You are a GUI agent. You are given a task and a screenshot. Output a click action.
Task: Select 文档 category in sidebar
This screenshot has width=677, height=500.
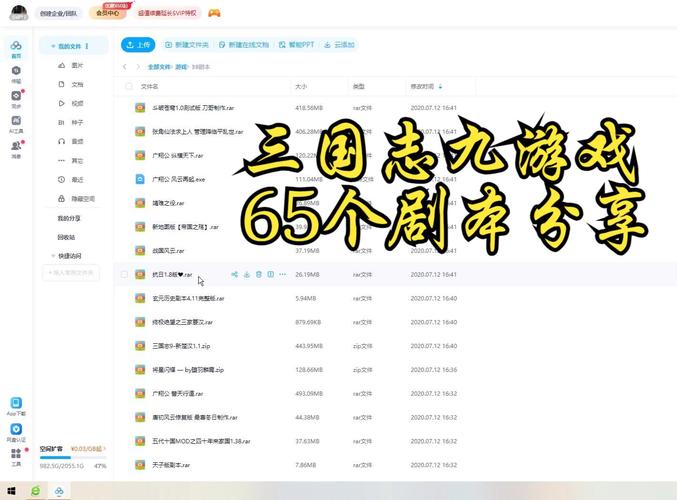(x=70, y=84)
